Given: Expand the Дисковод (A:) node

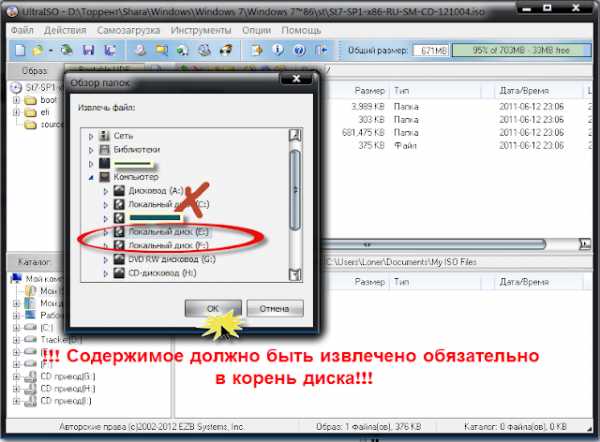Looking at the screenshot, I should coord(106,191).
